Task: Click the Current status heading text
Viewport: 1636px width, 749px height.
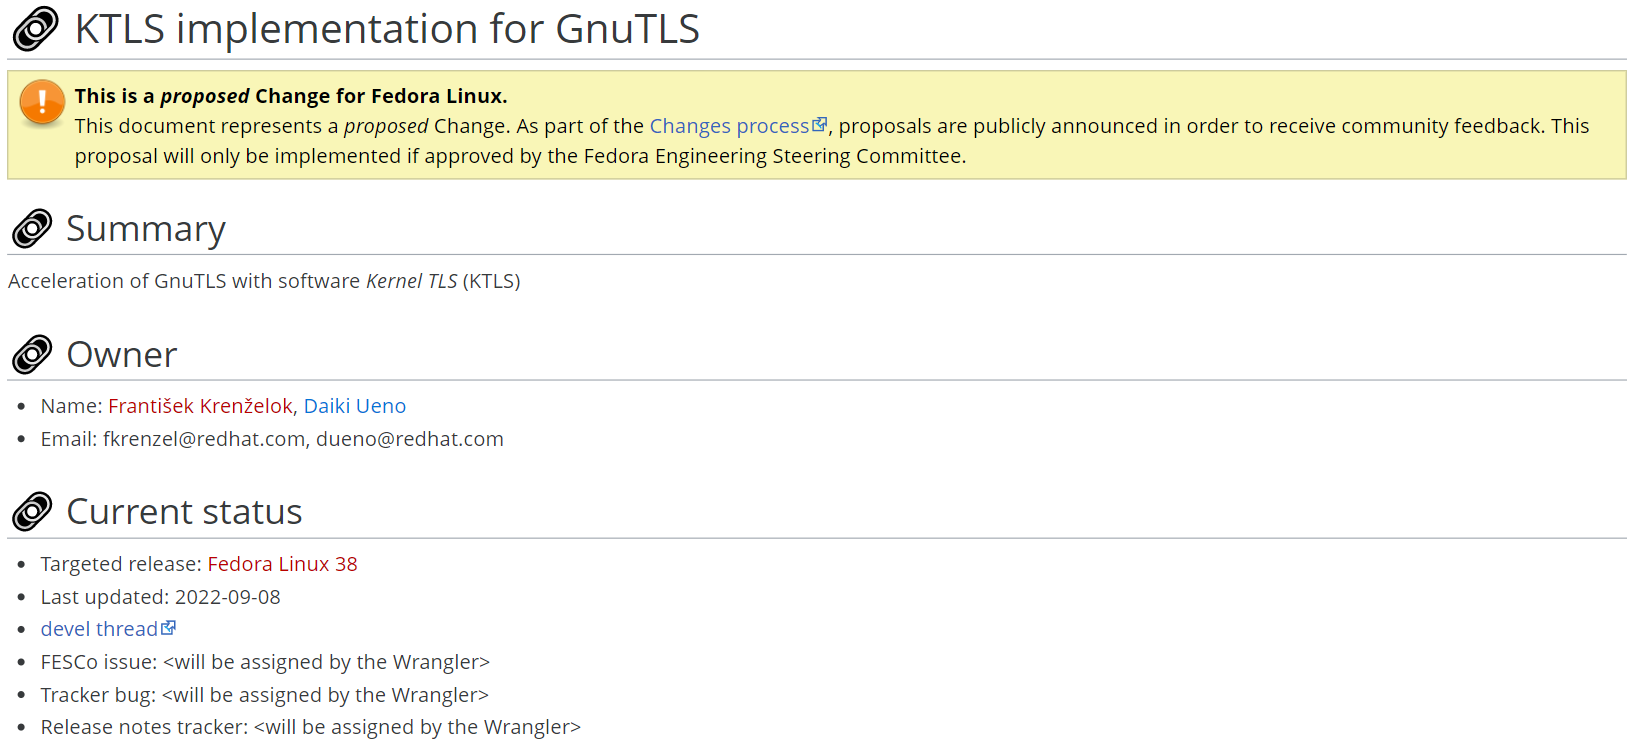Action: tap(184, 512)
